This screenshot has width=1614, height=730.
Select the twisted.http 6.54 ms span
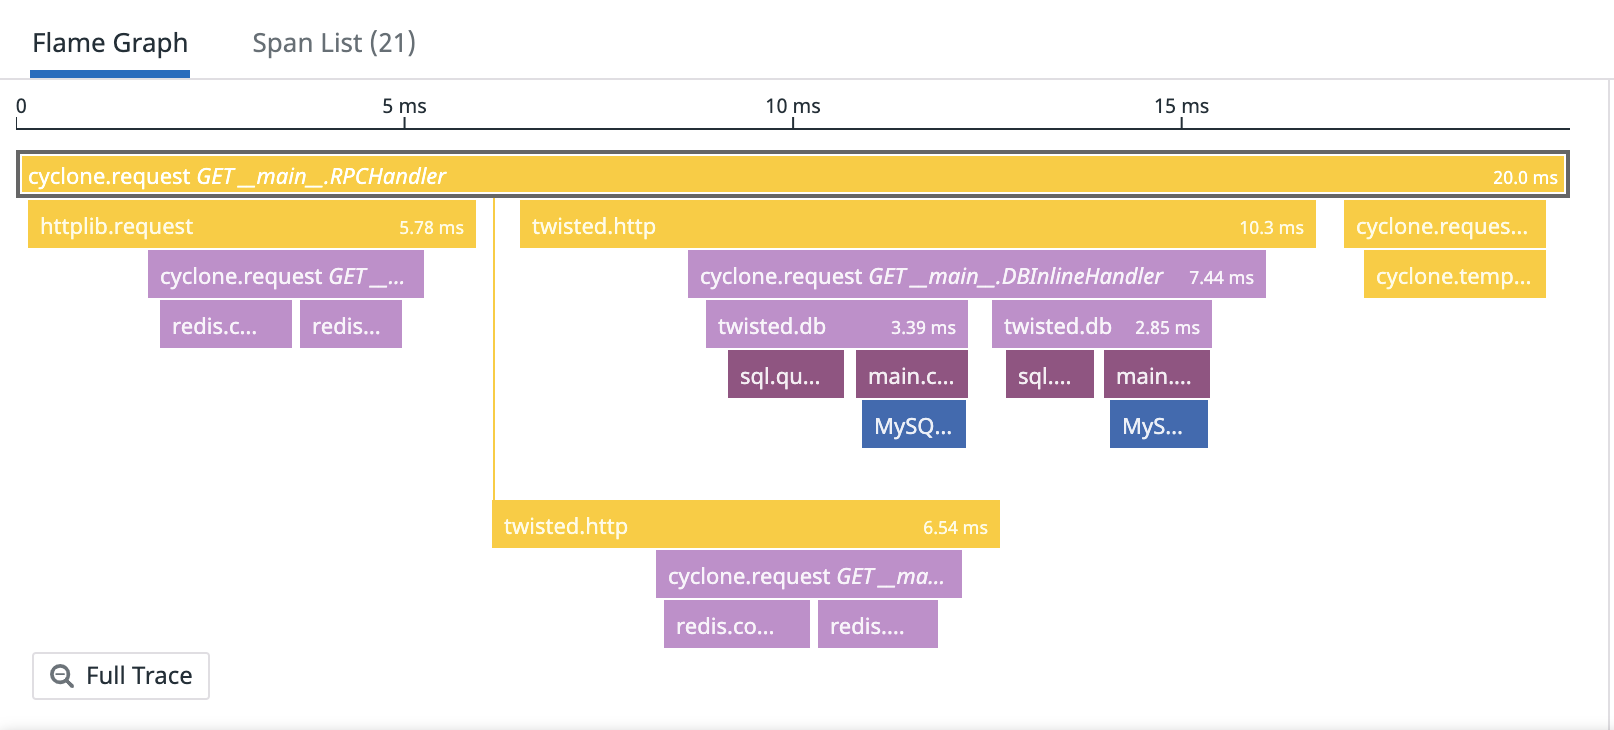tap(746, 524)
